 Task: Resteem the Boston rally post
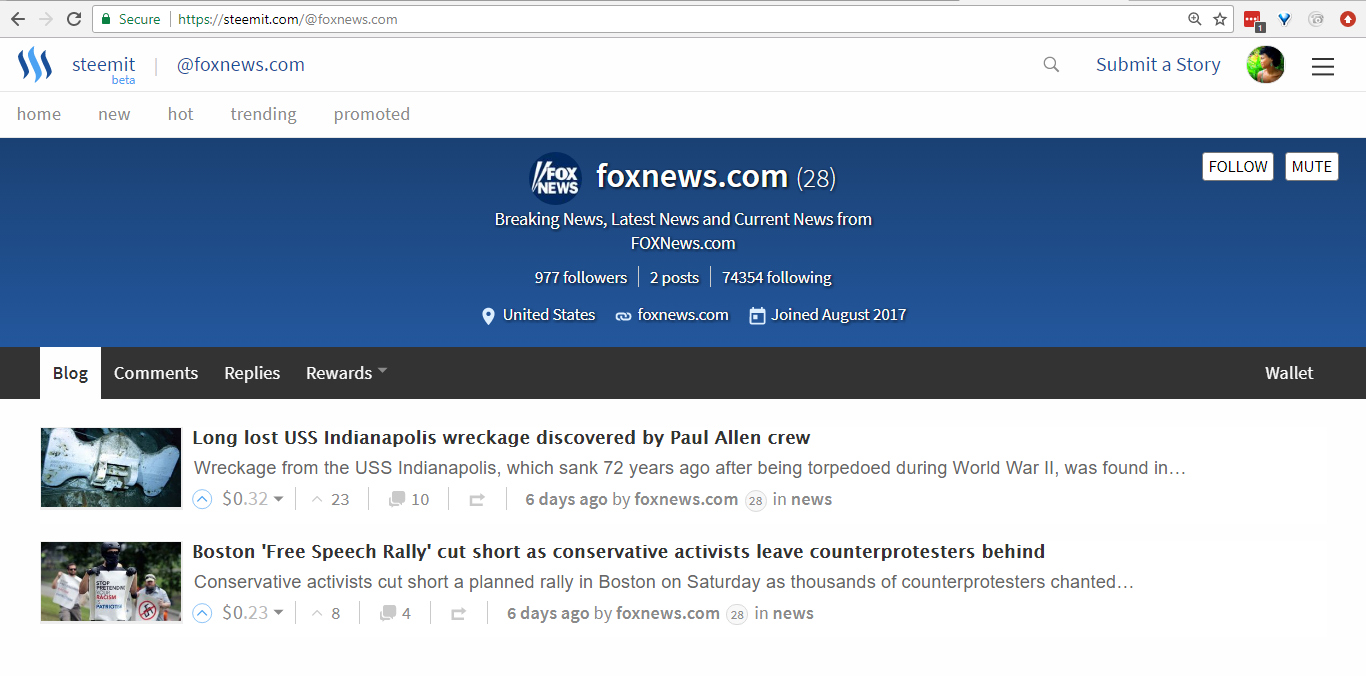(458, 613)
